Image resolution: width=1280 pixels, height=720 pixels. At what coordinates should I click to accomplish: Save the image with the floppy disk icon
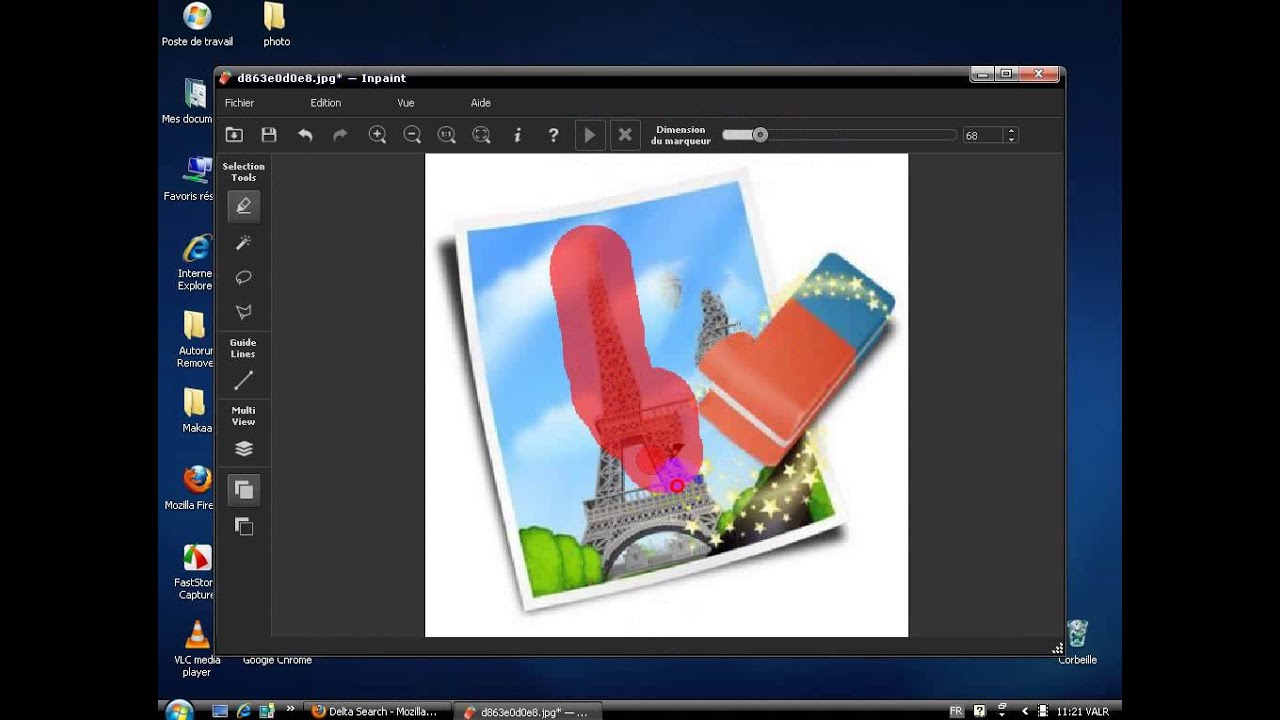(269, 135)
